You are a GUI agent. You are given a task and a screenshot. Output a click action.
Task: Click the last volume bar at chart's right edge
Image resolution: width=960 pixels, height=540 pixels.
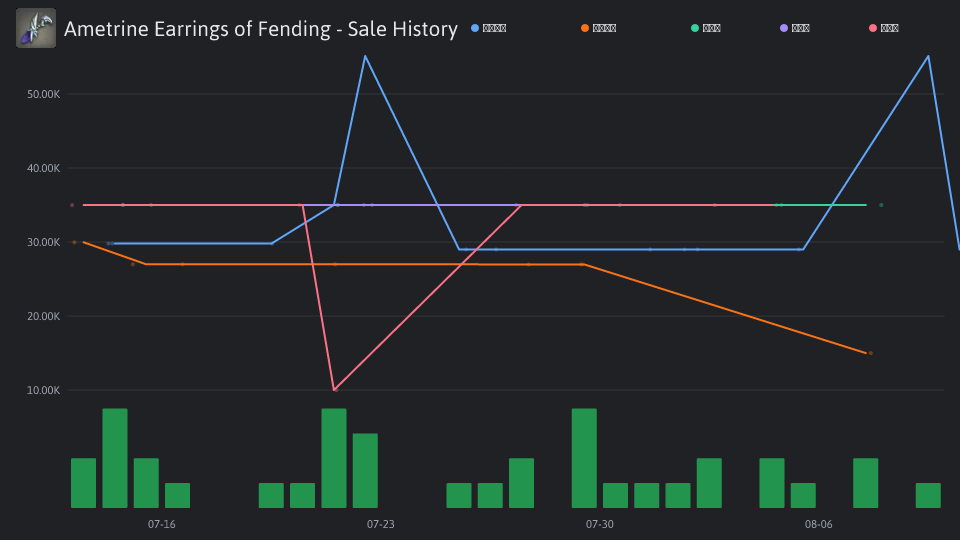[x=928, y=495]
